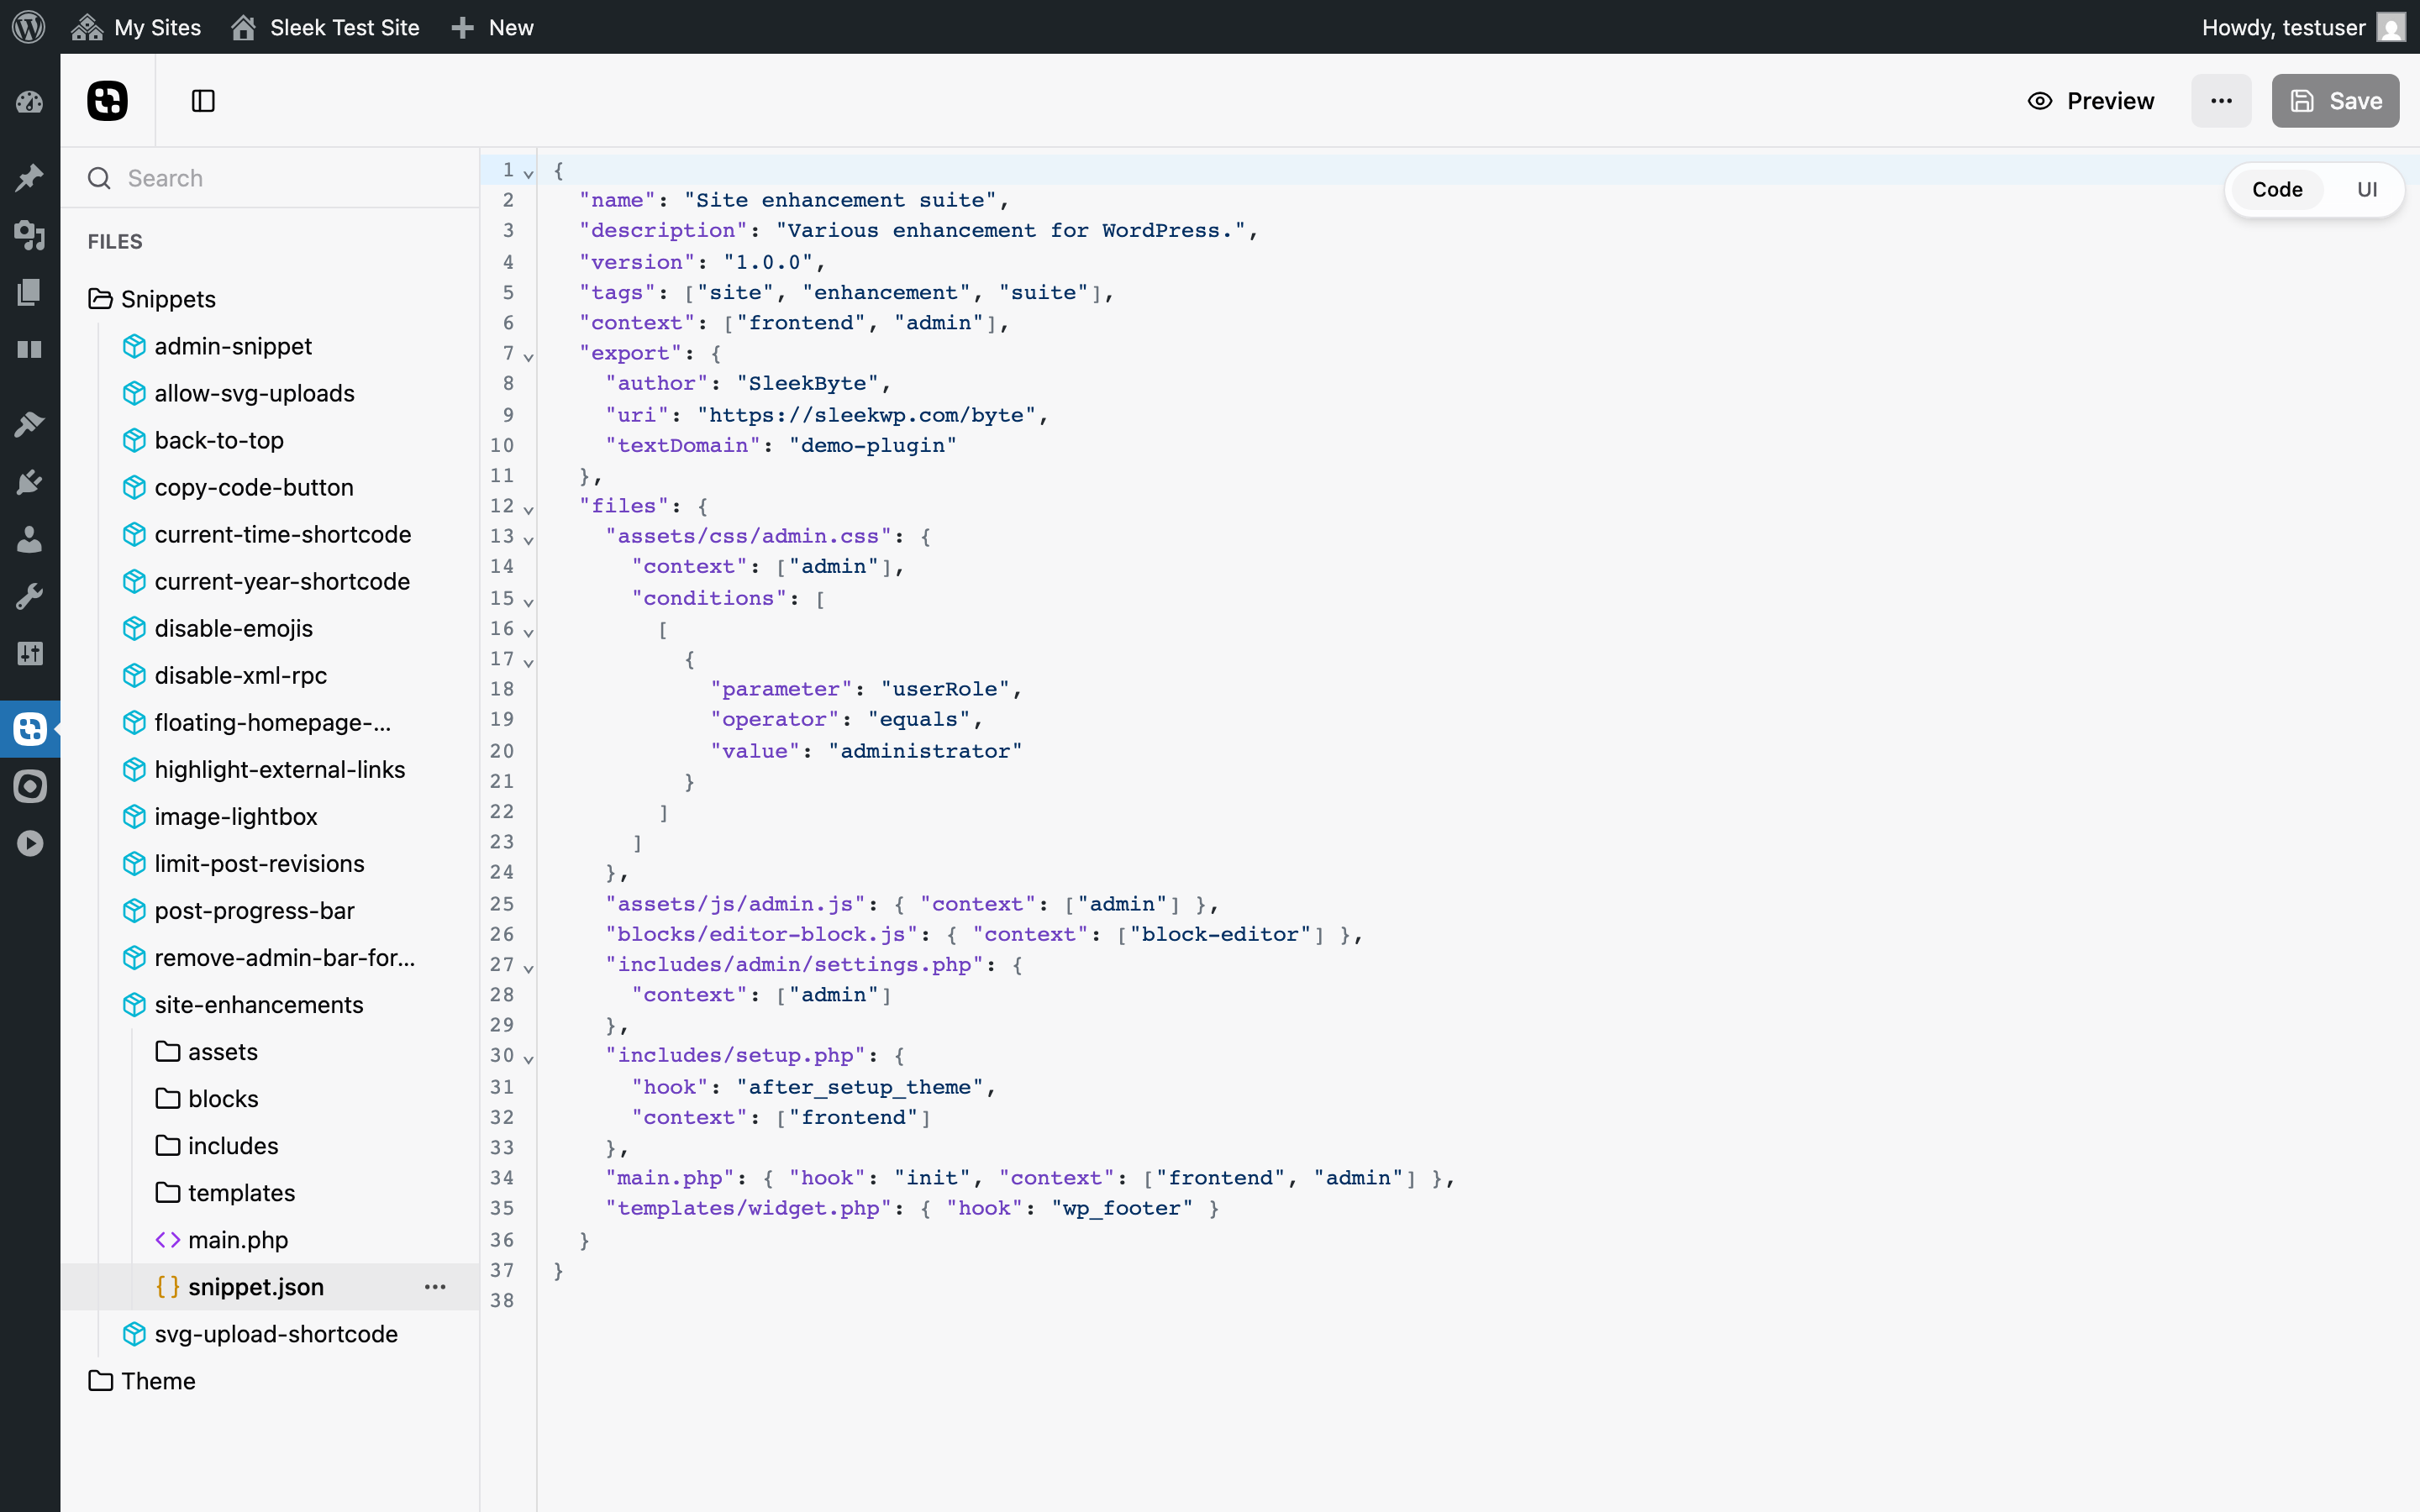Fold code at line 1
This screenshot has height=1512, width=2420.
tap(529, 173)
